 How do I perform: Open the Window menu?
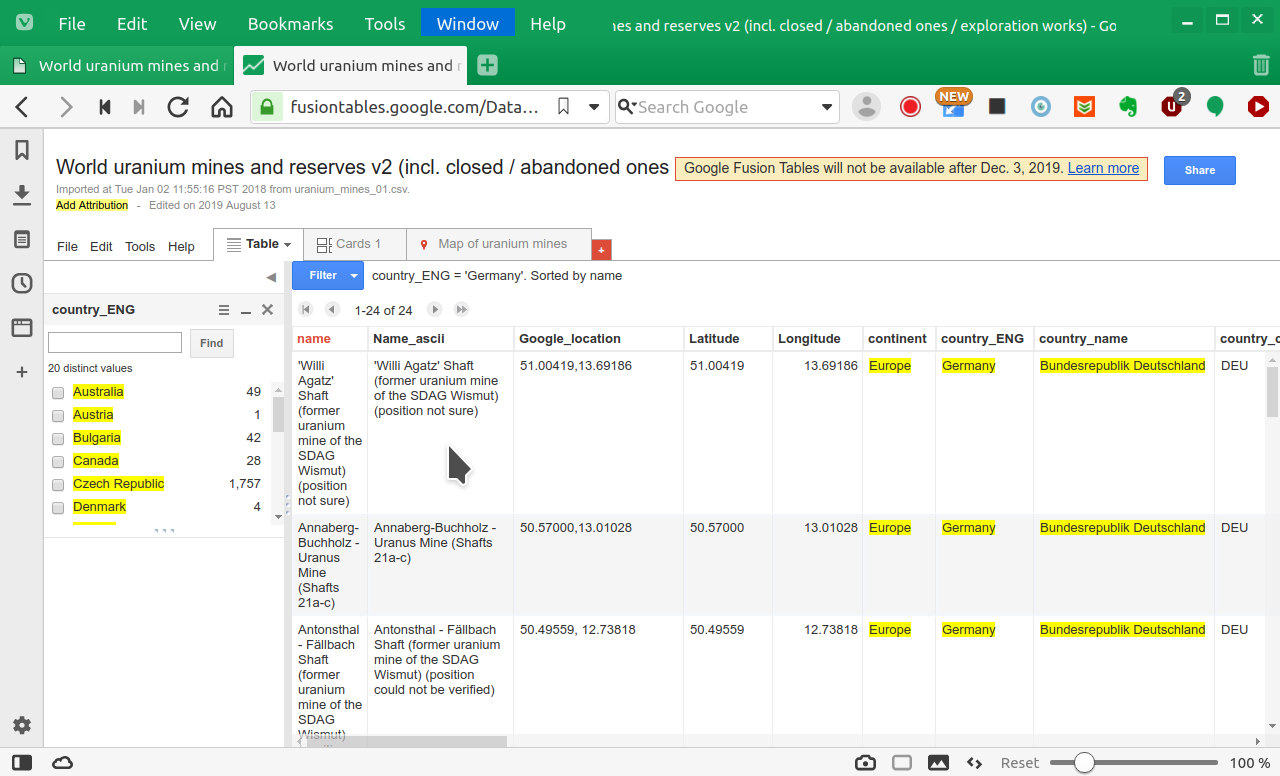(x=468, y=23)
